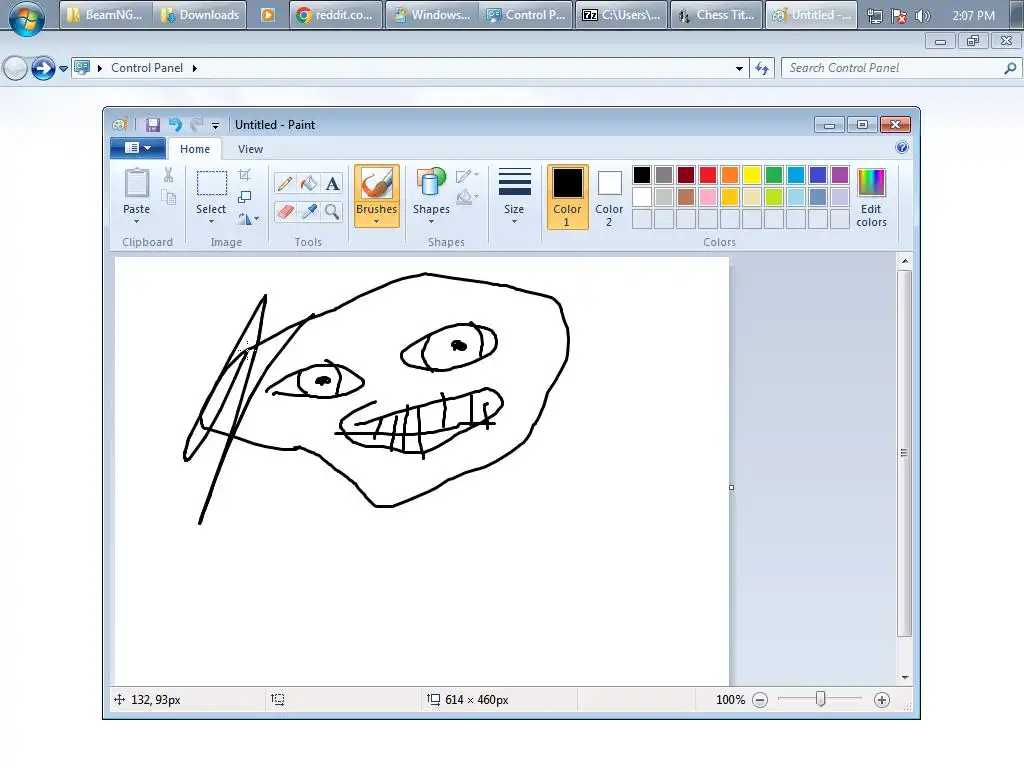
Task: Pick the yellow color swatch
Action: 752,175
